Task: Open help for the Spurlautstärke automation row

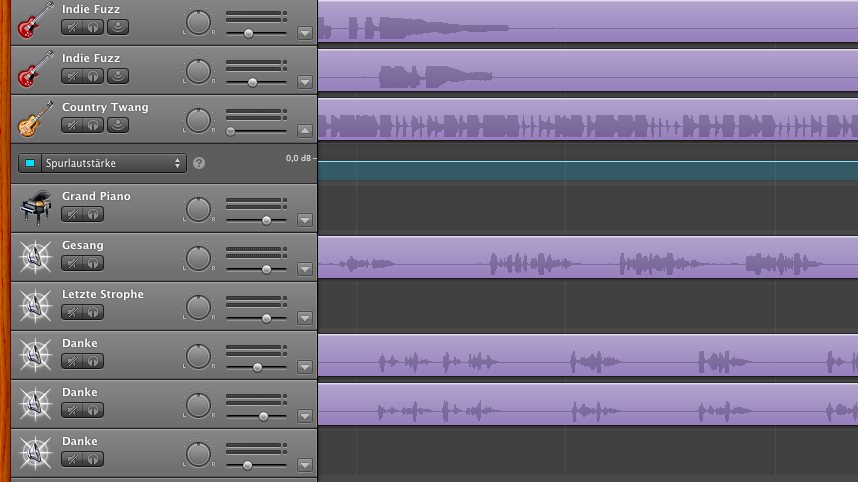Action: [199, 163]
